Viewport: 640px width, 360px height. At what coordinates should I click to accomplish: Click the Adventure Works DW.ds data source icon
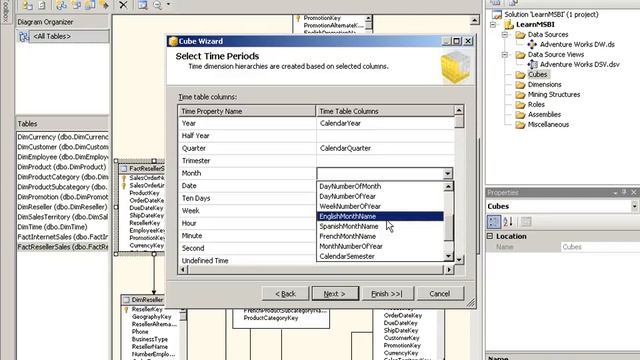point(531,44)
